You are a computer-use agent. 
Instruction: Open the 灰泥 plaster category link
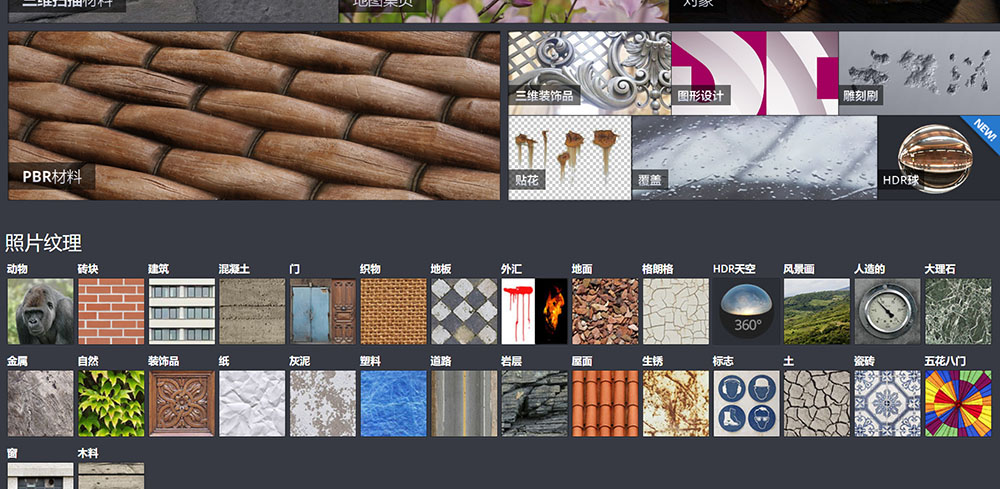(x=300, y=361)
